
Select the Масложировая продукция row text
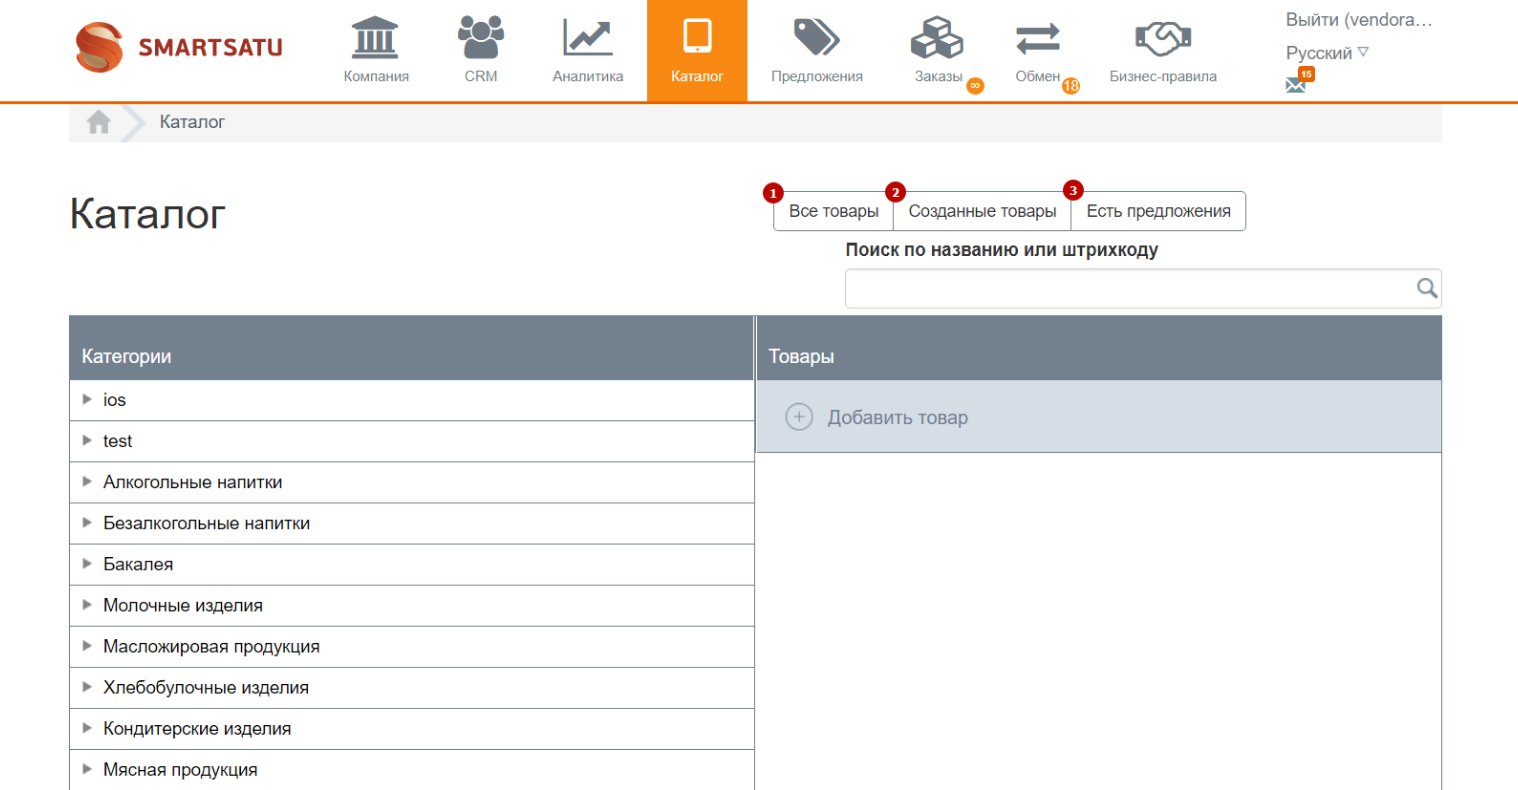pos(211,646)
